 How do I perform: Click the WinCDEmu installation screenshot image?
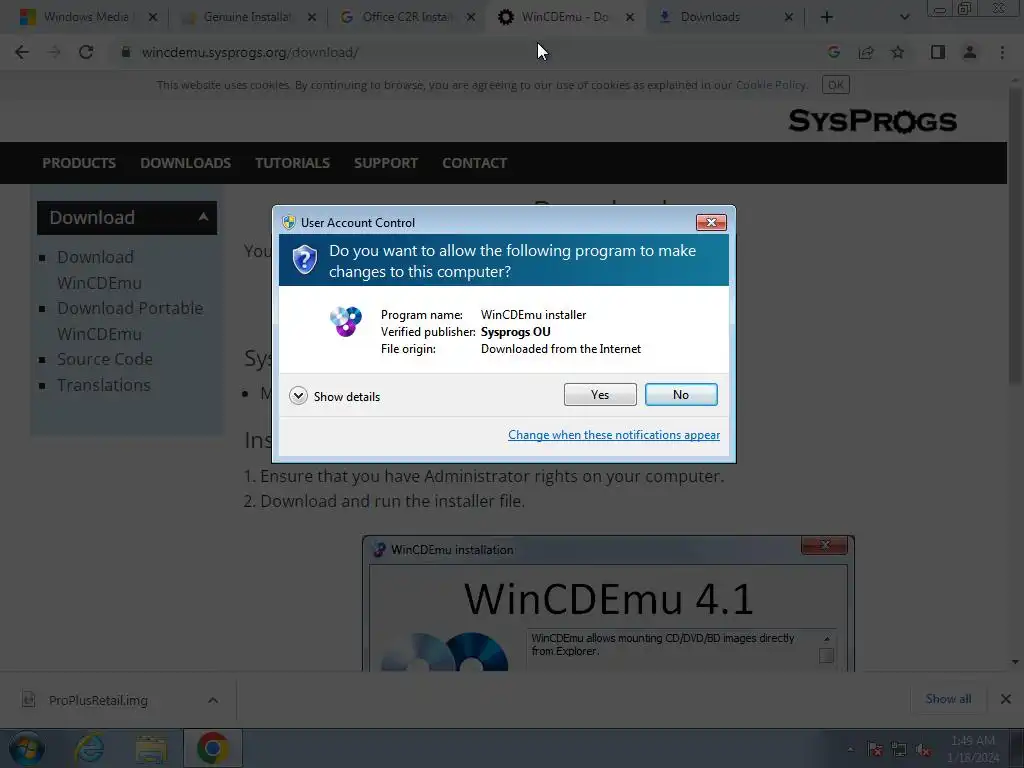click(x=608, y=603)
